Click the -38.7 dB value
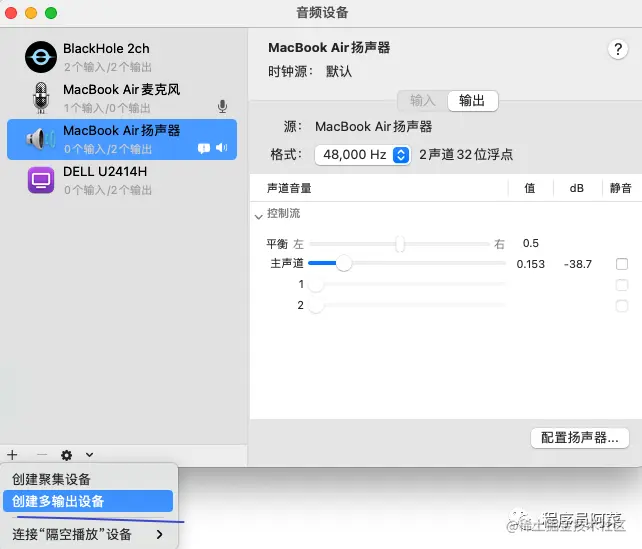Viewport: 642px width, 549px height. [578, 264]
